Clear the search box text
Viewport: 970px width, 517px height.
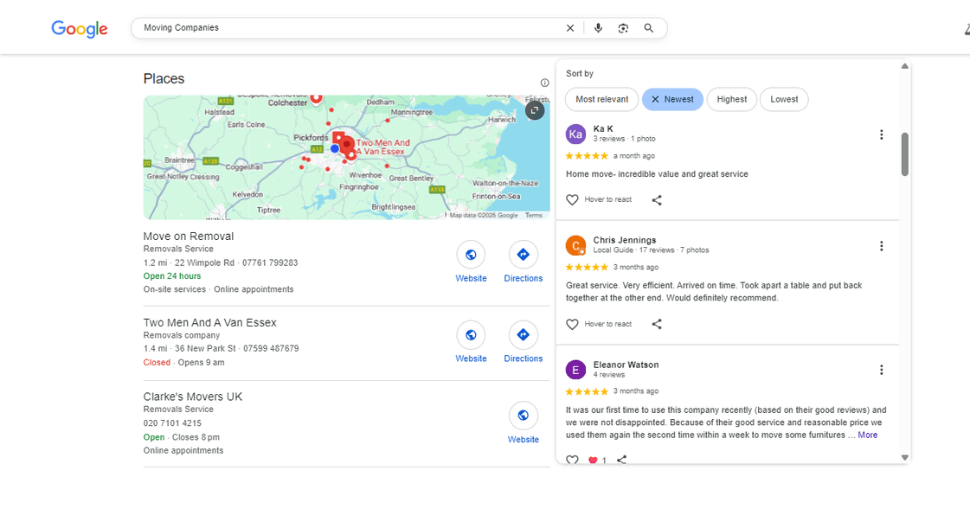pos(570,28)
